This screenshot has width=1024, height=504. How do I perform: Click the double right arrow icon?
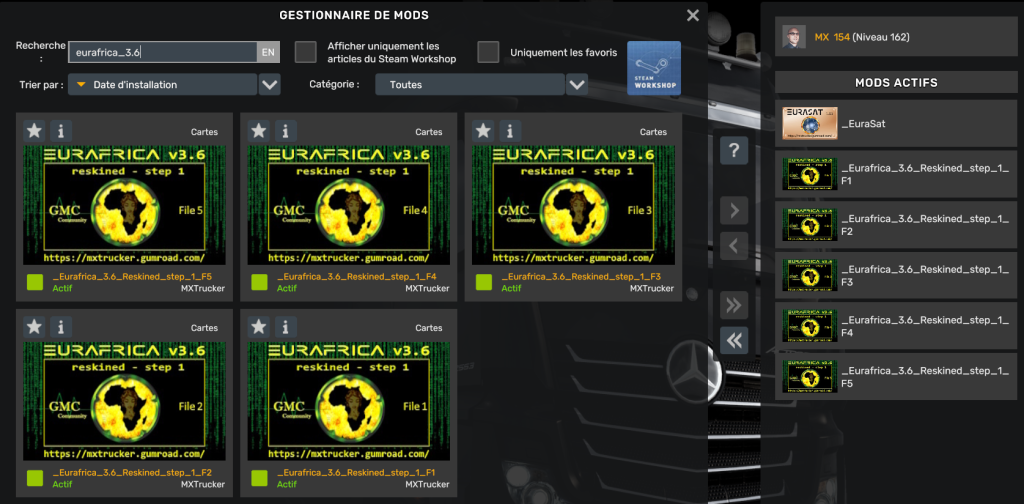pyautogui.click(x=734, y=305)
